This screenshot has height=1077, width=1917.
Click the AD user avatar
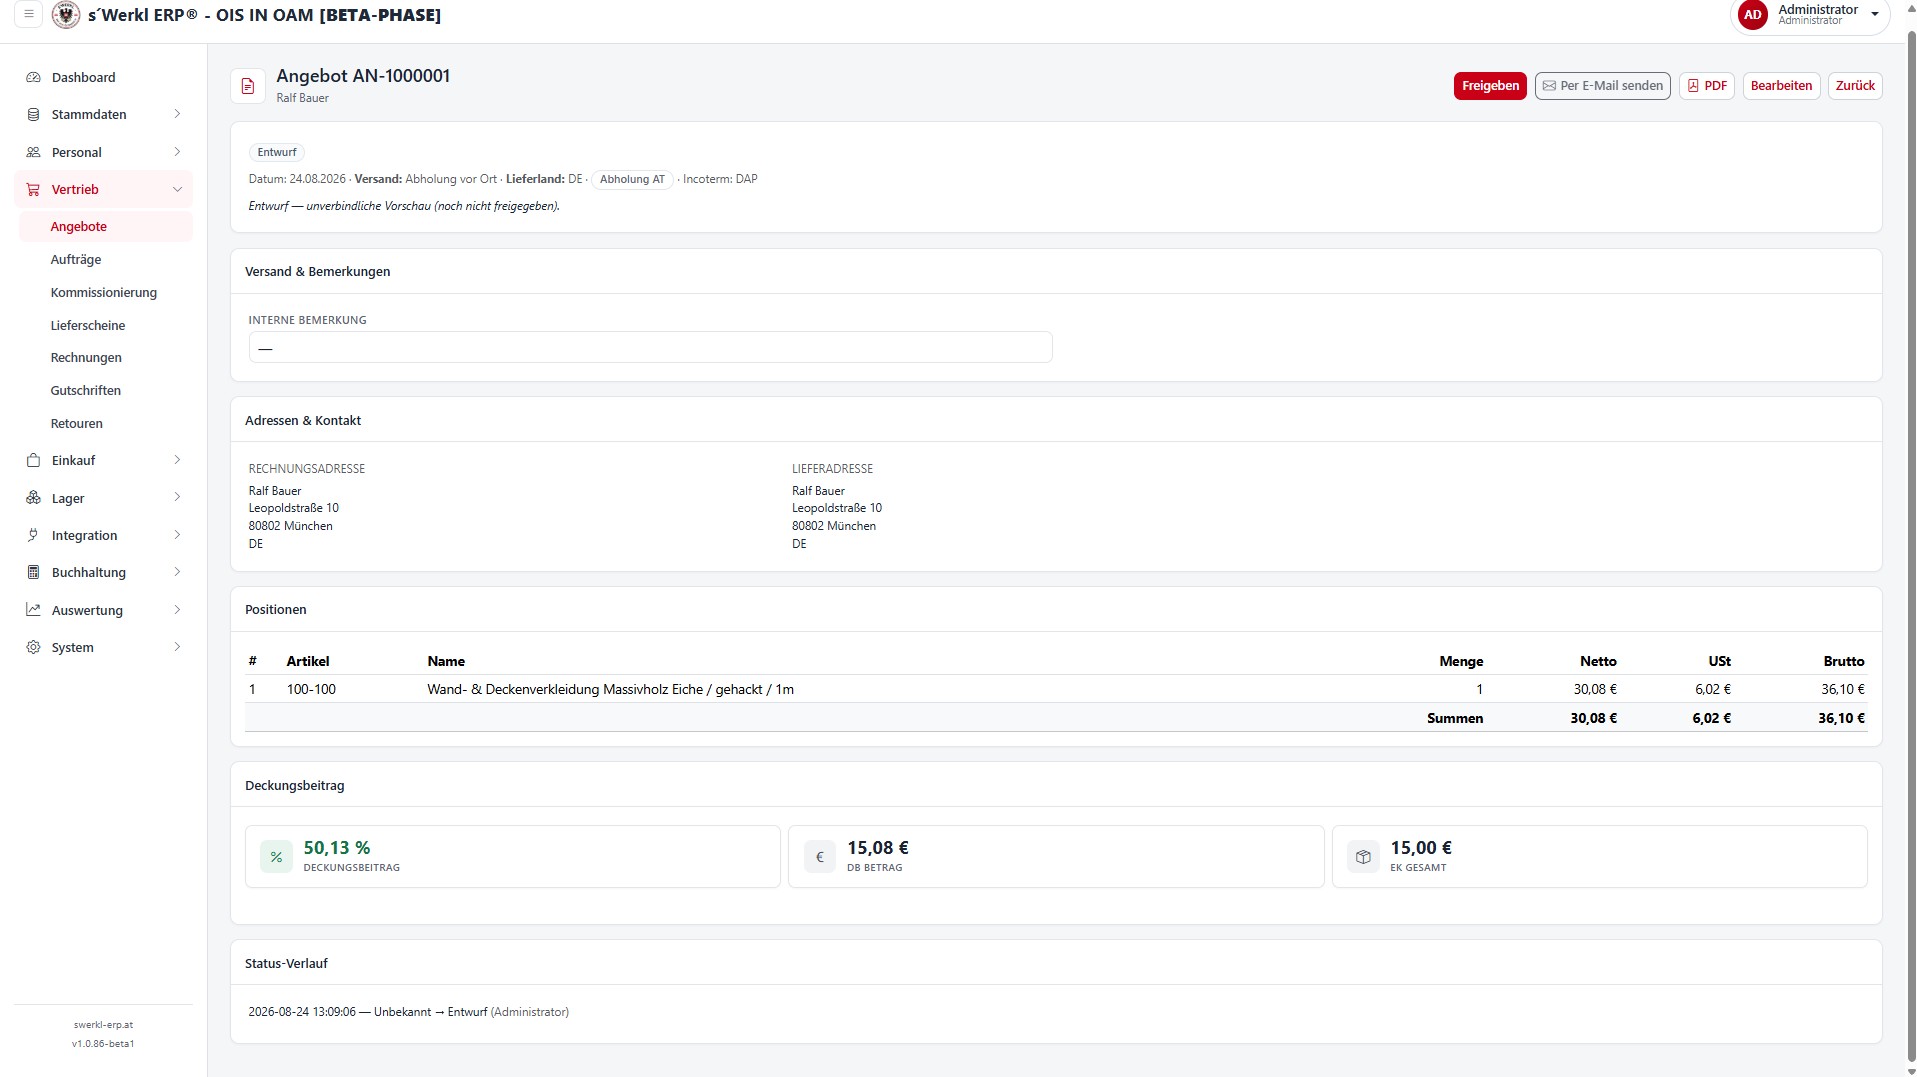click(x=1752, y=15)
